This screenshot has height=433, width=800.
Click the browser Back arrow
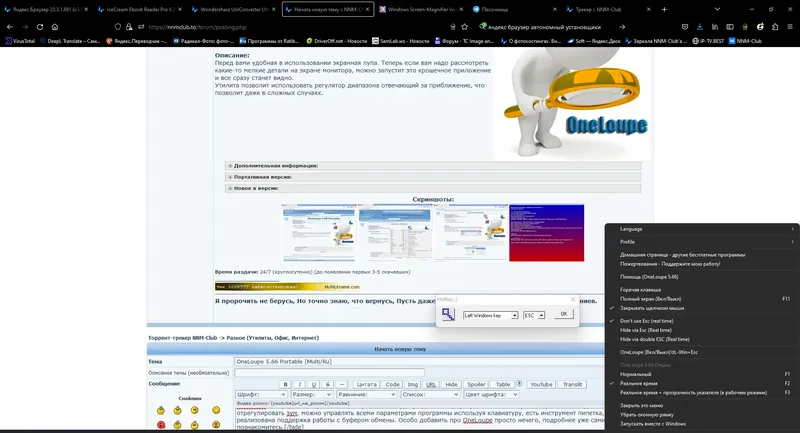10,27
